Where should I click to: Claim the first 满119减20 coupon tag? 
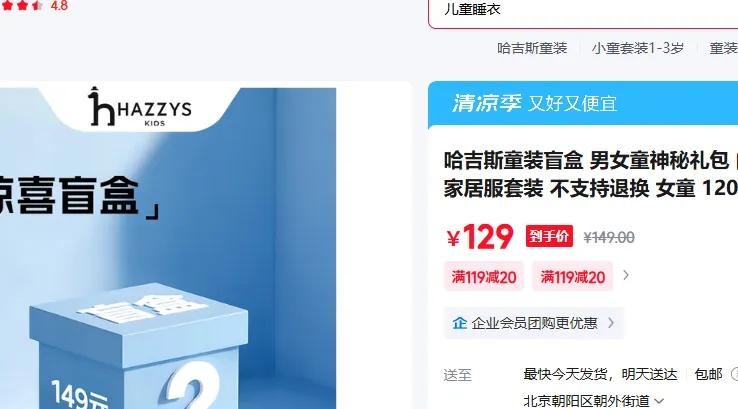pyautogui.click(x=484, y=276)
